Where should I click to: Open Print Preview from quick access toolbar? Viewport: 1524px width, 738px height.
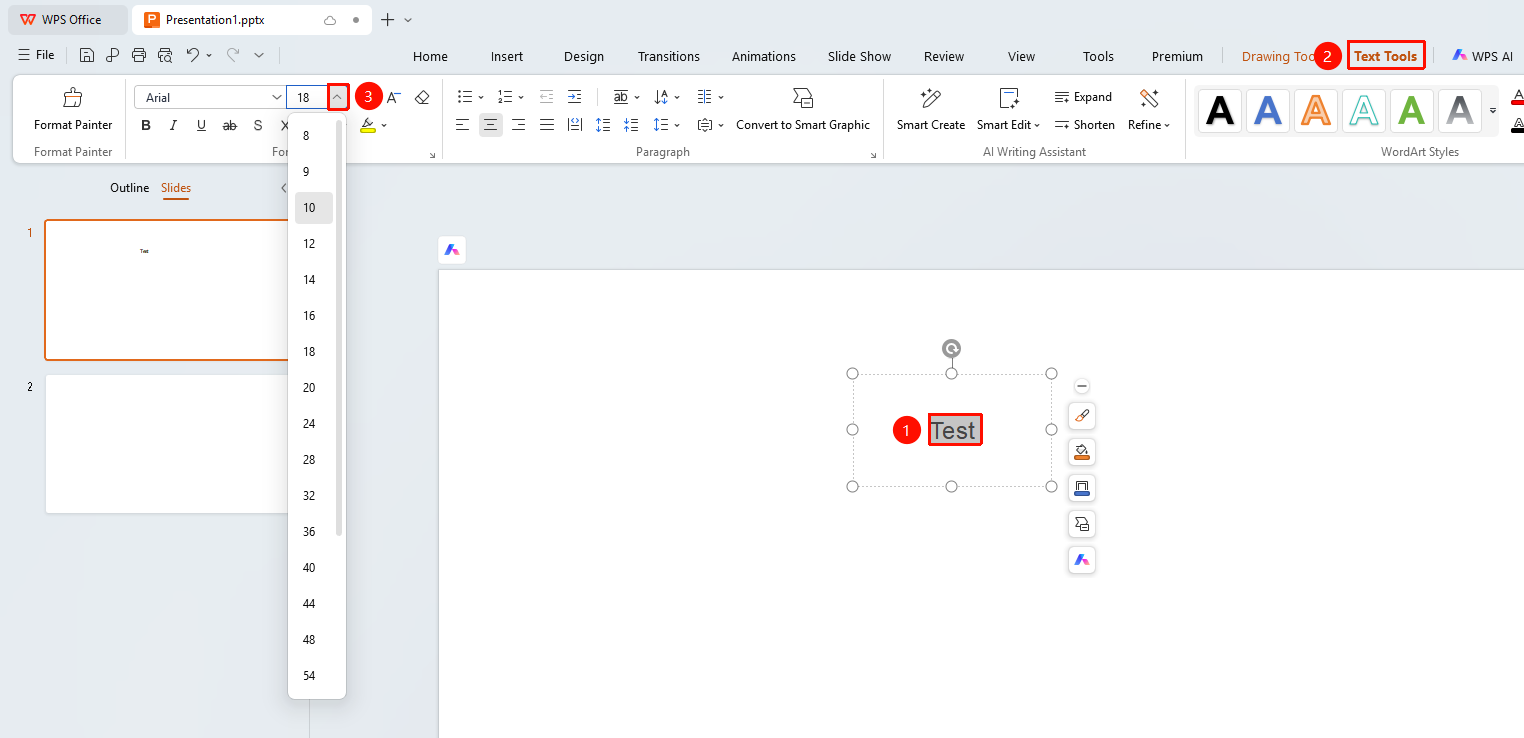[x=165, y=56]
